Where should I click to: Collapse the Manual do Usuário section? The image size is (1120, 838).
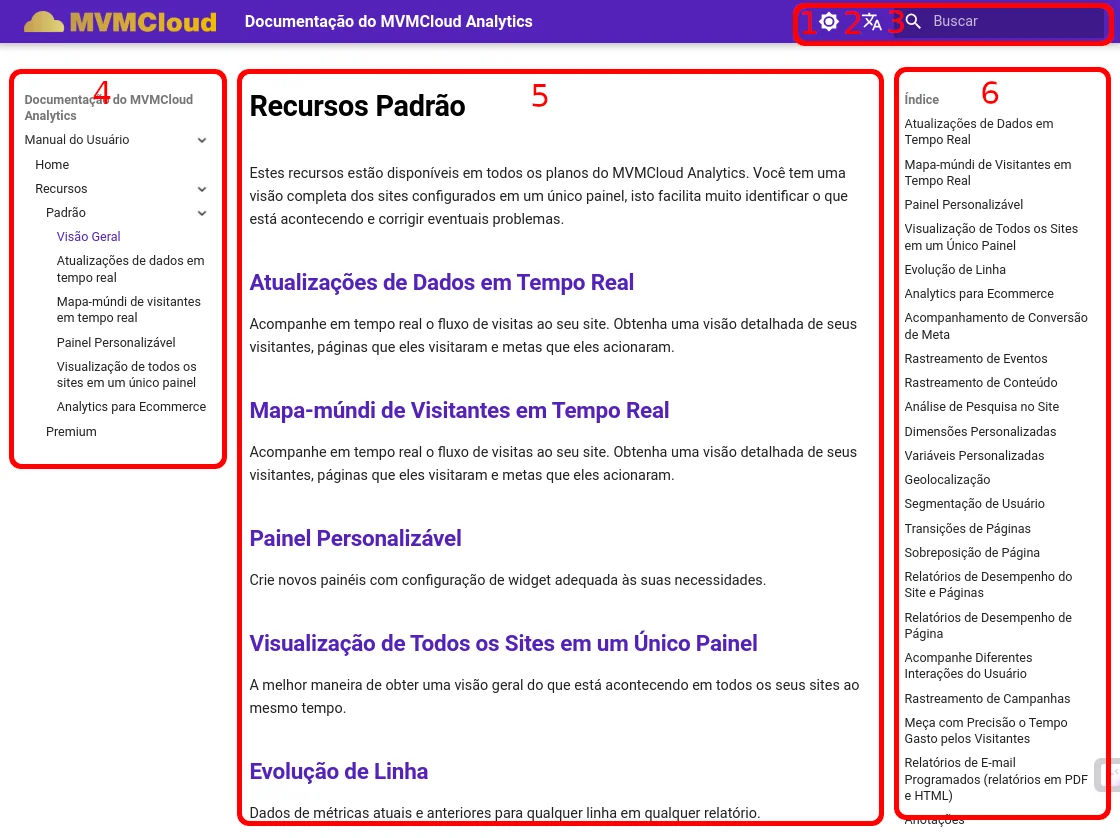coord(202,140)
